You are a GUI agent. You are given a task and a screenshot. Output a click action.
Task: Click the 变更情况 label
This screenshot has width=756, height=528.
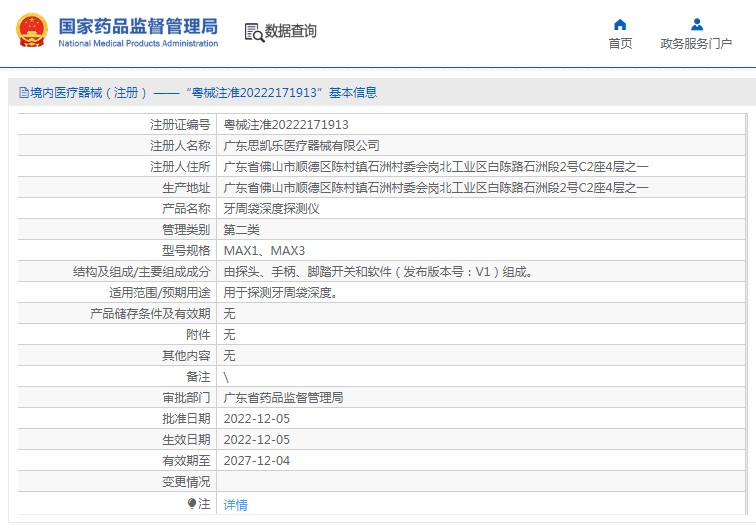(186, 482)
